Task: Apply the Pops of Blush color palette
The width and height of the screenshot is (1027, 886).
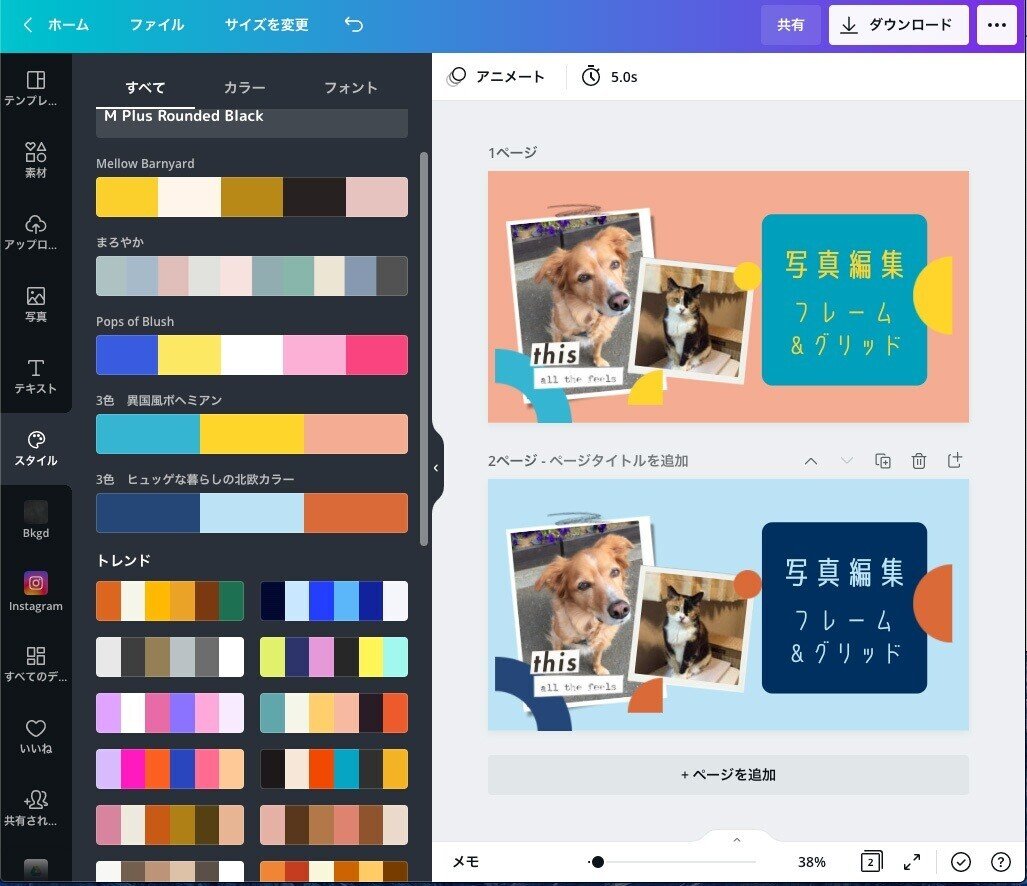Action: (251, 355)
